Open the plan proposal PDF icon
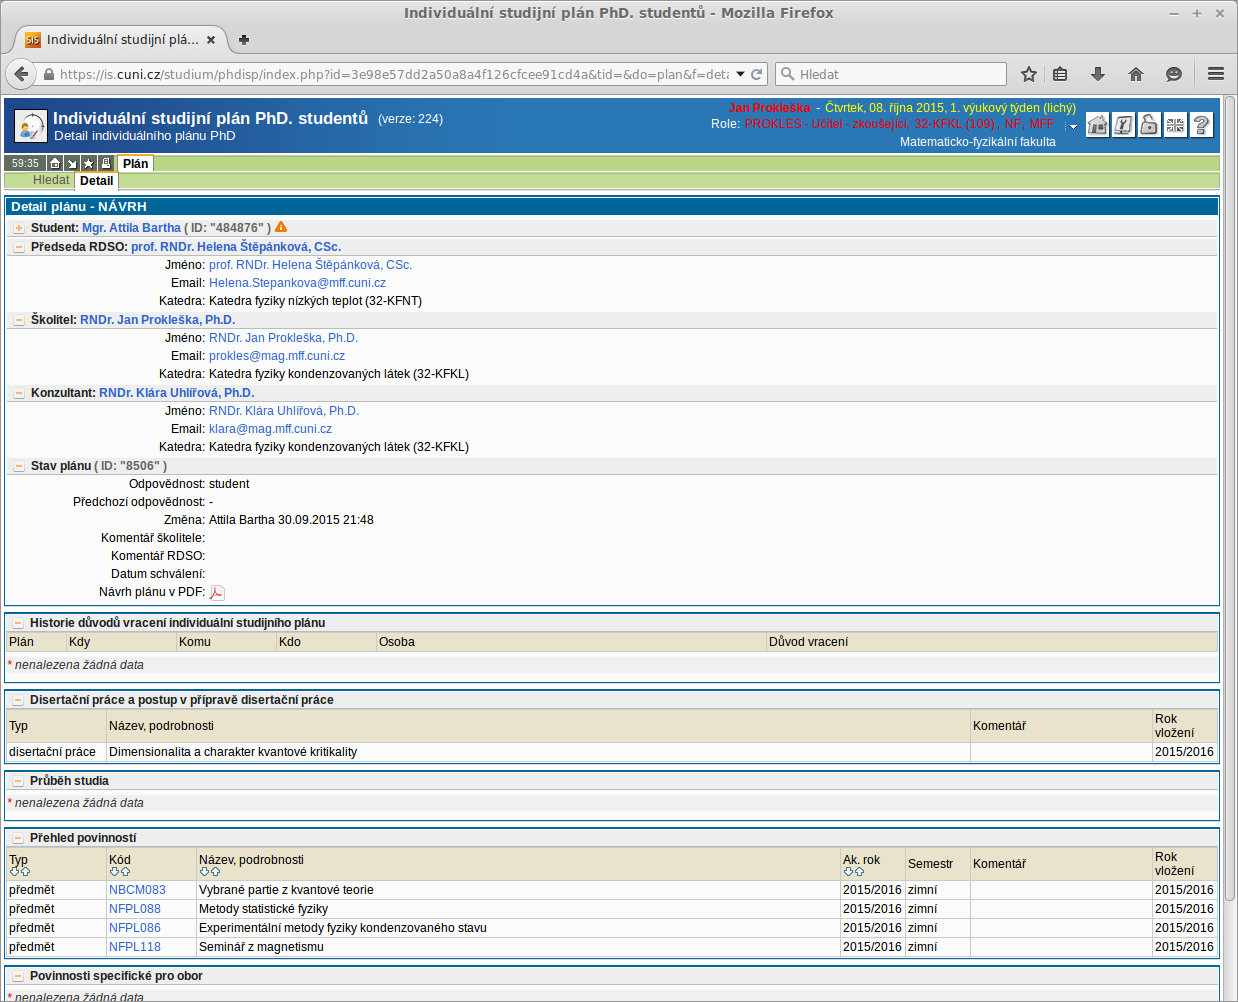The width and height of the screenshot is (1238, 1002). click(217, 593)
